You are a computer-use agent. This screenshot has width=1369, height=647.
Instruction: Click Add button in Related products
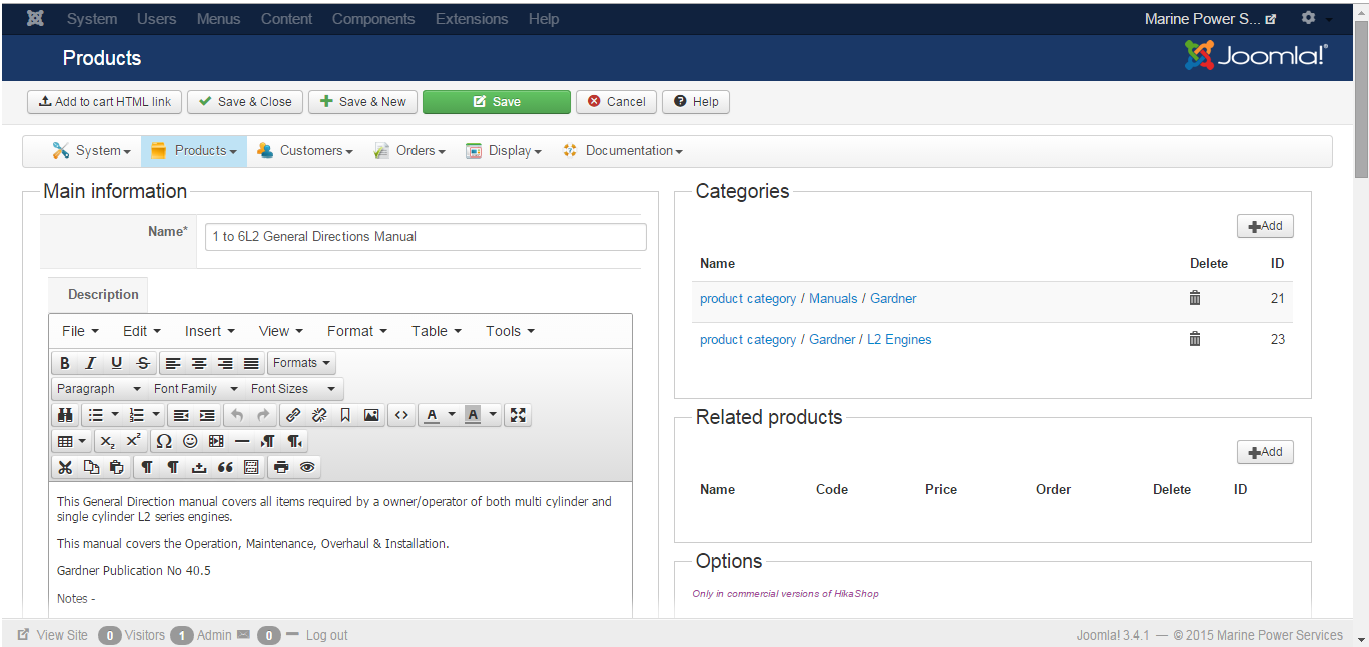[x=1265, y=452]
